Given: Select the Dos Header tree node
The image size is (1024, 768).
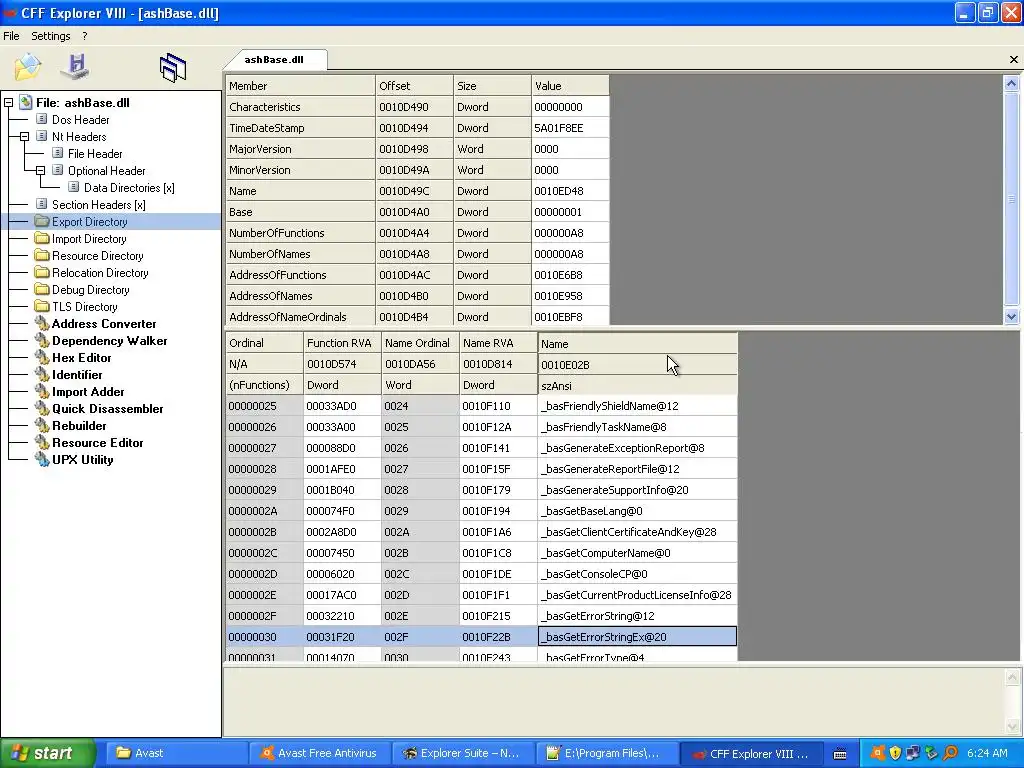Looking at the screenshot, I should click(x=80, y=120).
